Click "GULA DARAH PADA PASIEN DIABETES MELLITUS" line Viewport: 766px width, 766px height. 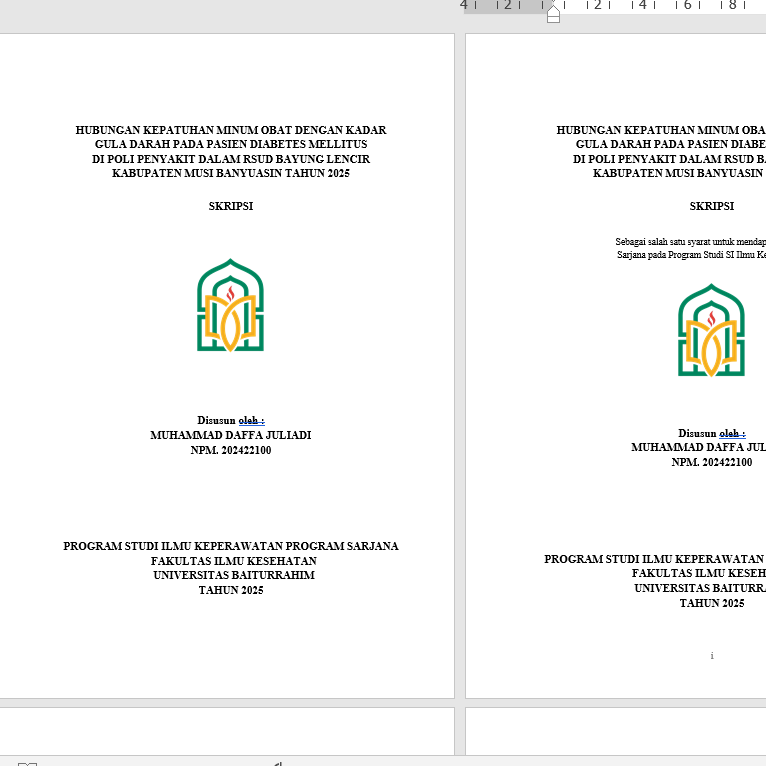231,144
